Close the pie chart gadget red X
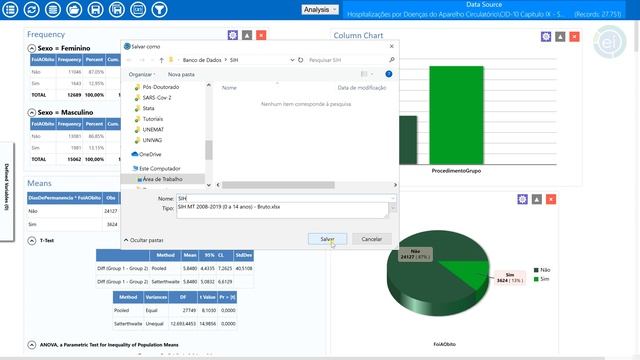Viewport: 640px width, 360px height. click(551, 199)
